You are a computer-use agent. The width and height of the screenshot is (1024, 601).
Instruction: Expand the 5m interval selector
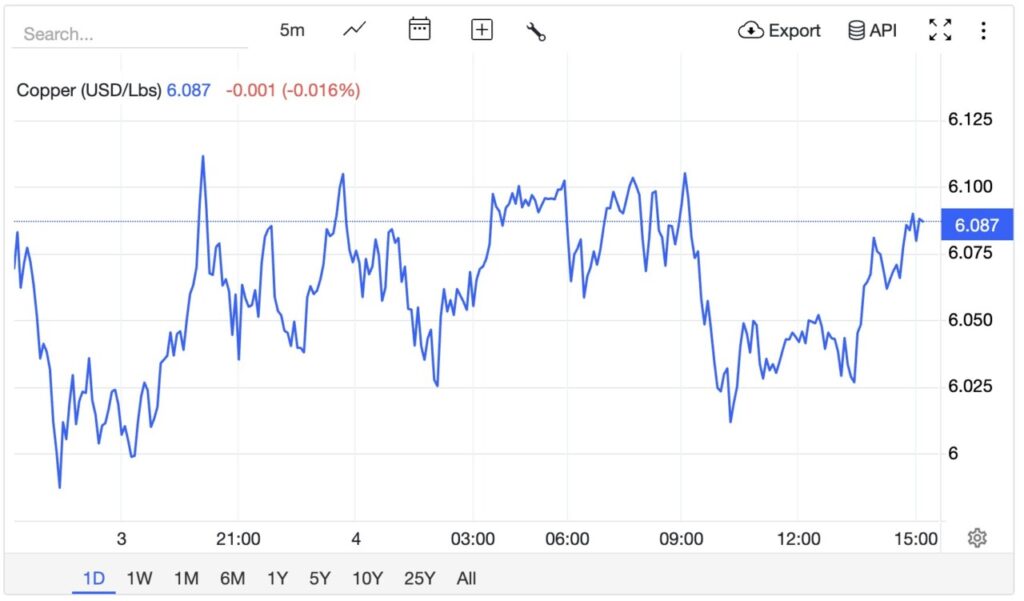pos(292,30)
